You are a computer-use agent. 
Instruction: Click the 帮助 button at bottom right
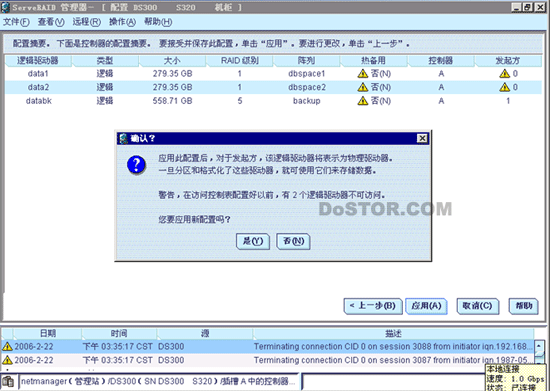point(523,306)
